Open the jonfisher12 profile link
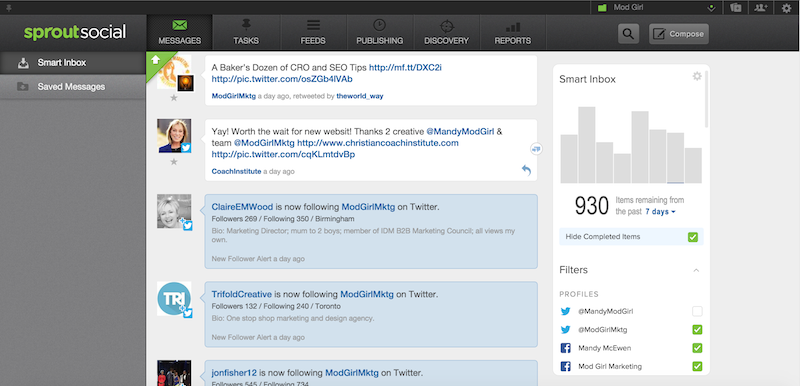Screen dimensions: 800x386 click(x=234, y=373)
